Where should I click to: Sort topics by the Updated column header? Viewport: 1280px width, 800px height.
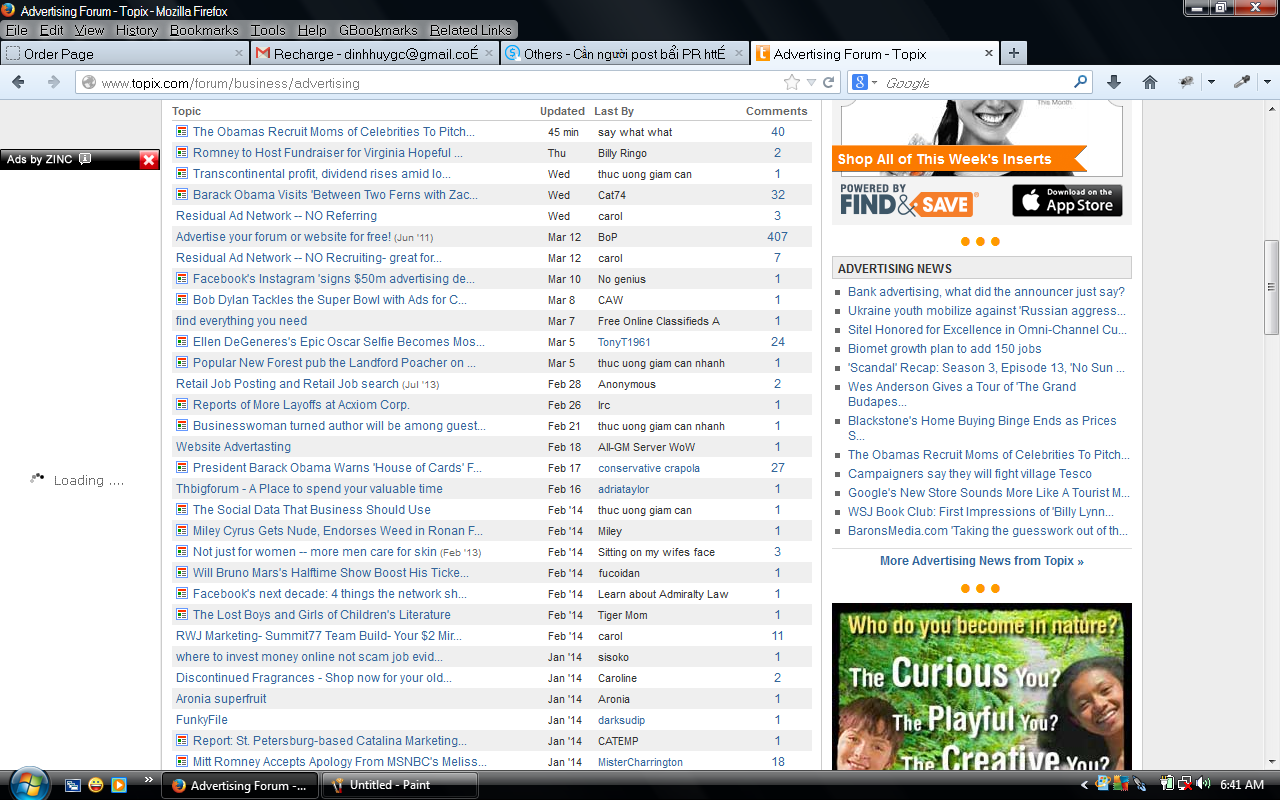(562, 111)
